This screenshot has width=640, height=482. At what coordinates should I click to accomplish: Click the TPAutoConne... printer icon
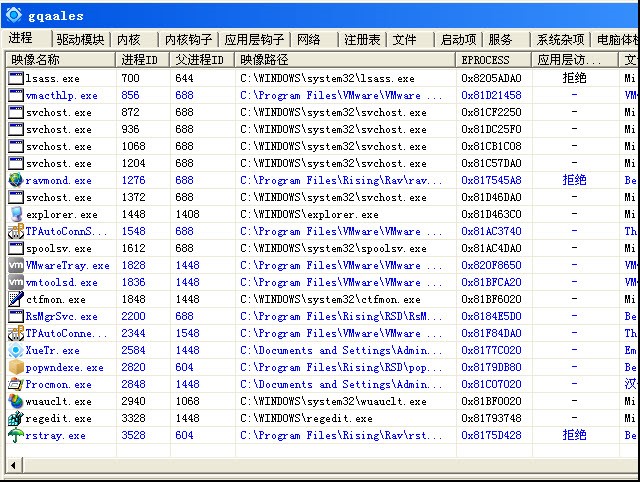(x=16, y=333)
